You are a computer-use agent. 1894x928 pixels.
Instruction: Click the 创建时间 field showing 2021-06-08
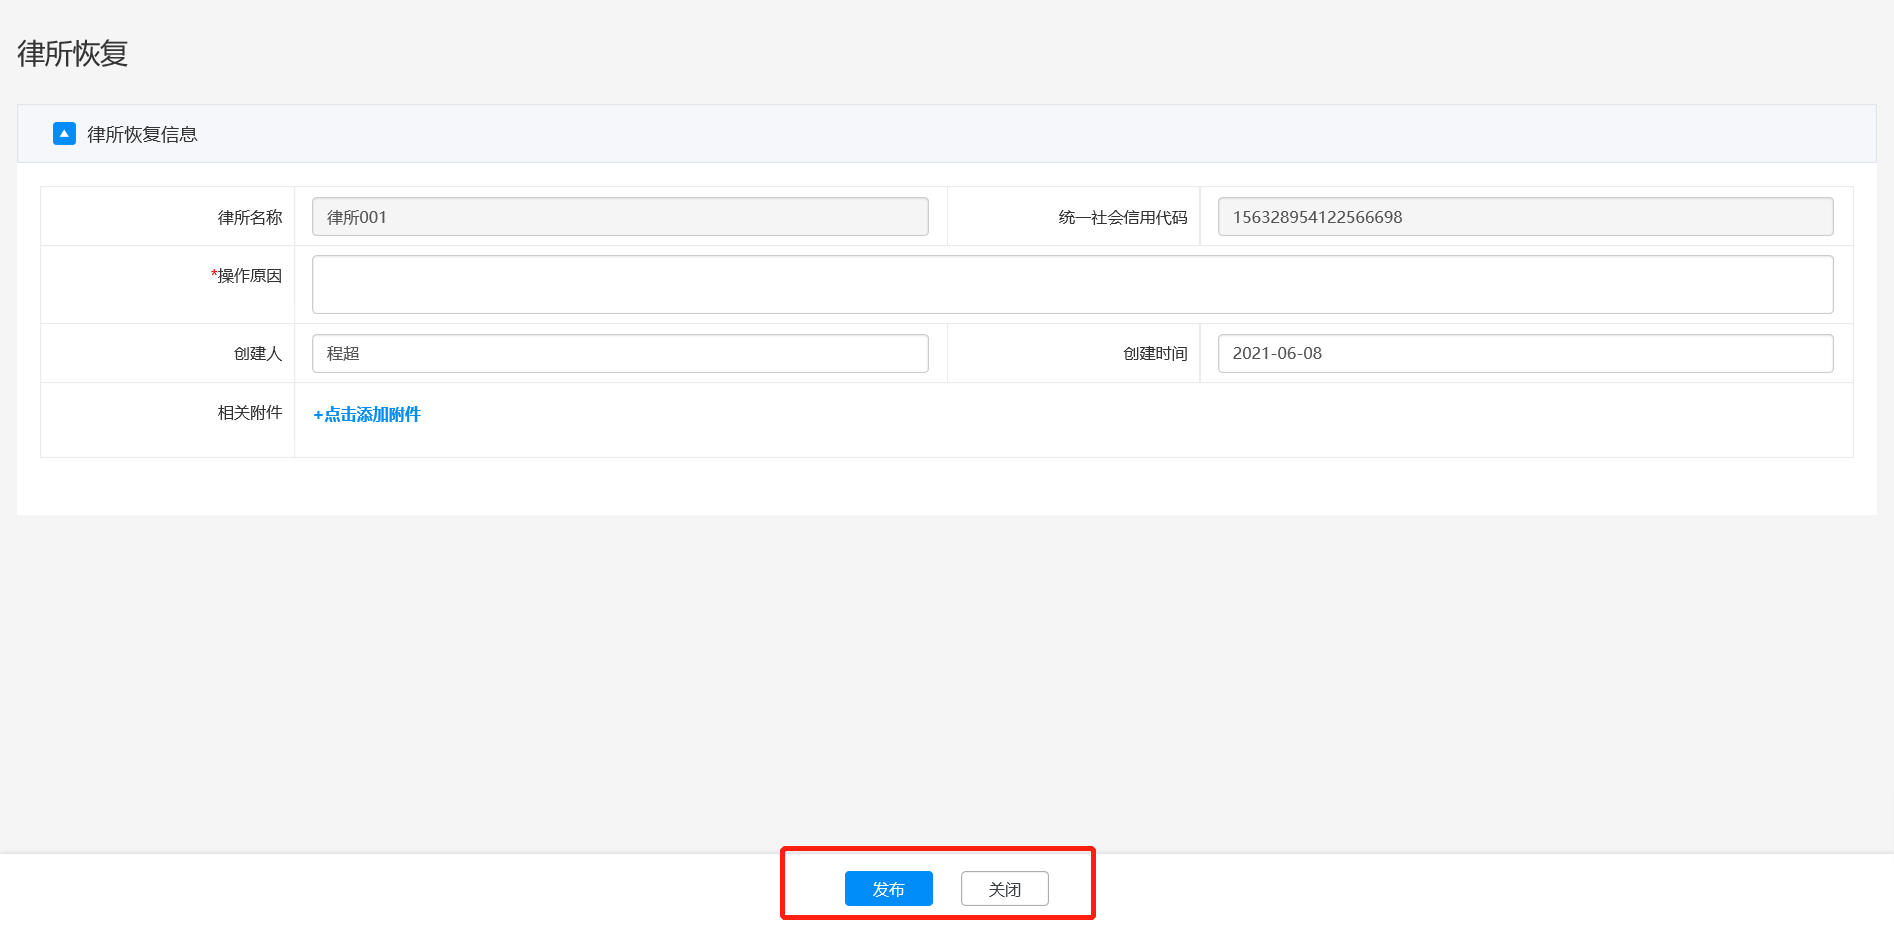point(1525,354)
